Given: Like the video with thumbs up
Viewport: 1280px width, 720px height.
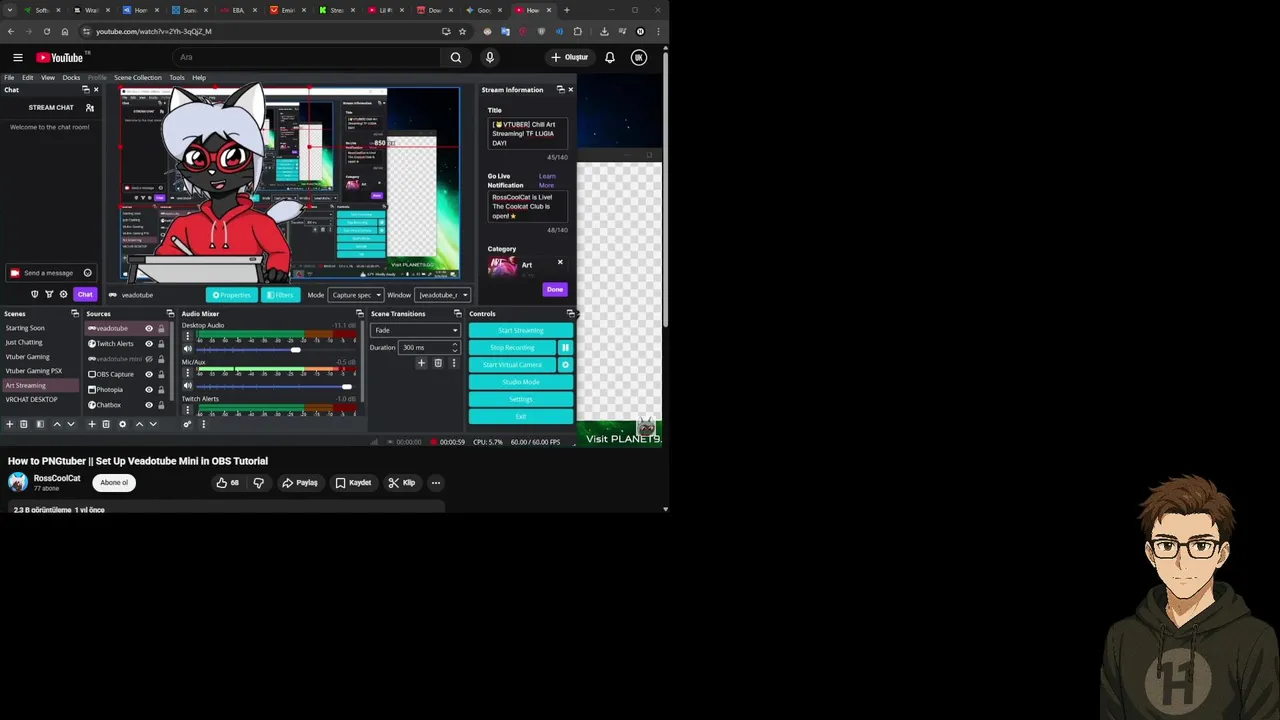Looking at the screenshot, I should pos(227,483).
